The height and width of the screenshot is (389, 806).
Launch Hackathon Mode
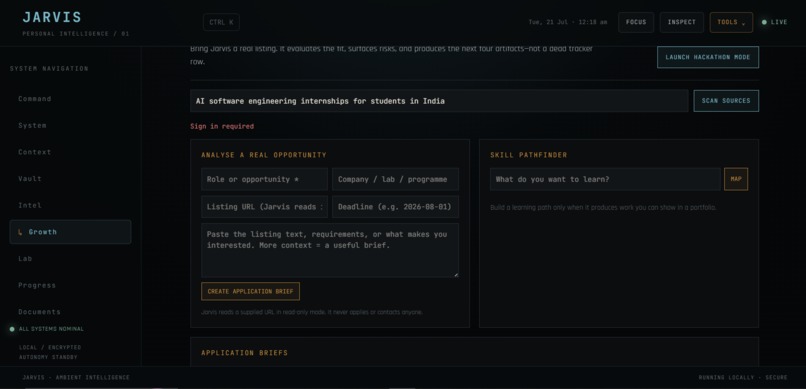[x=707, y=57]
